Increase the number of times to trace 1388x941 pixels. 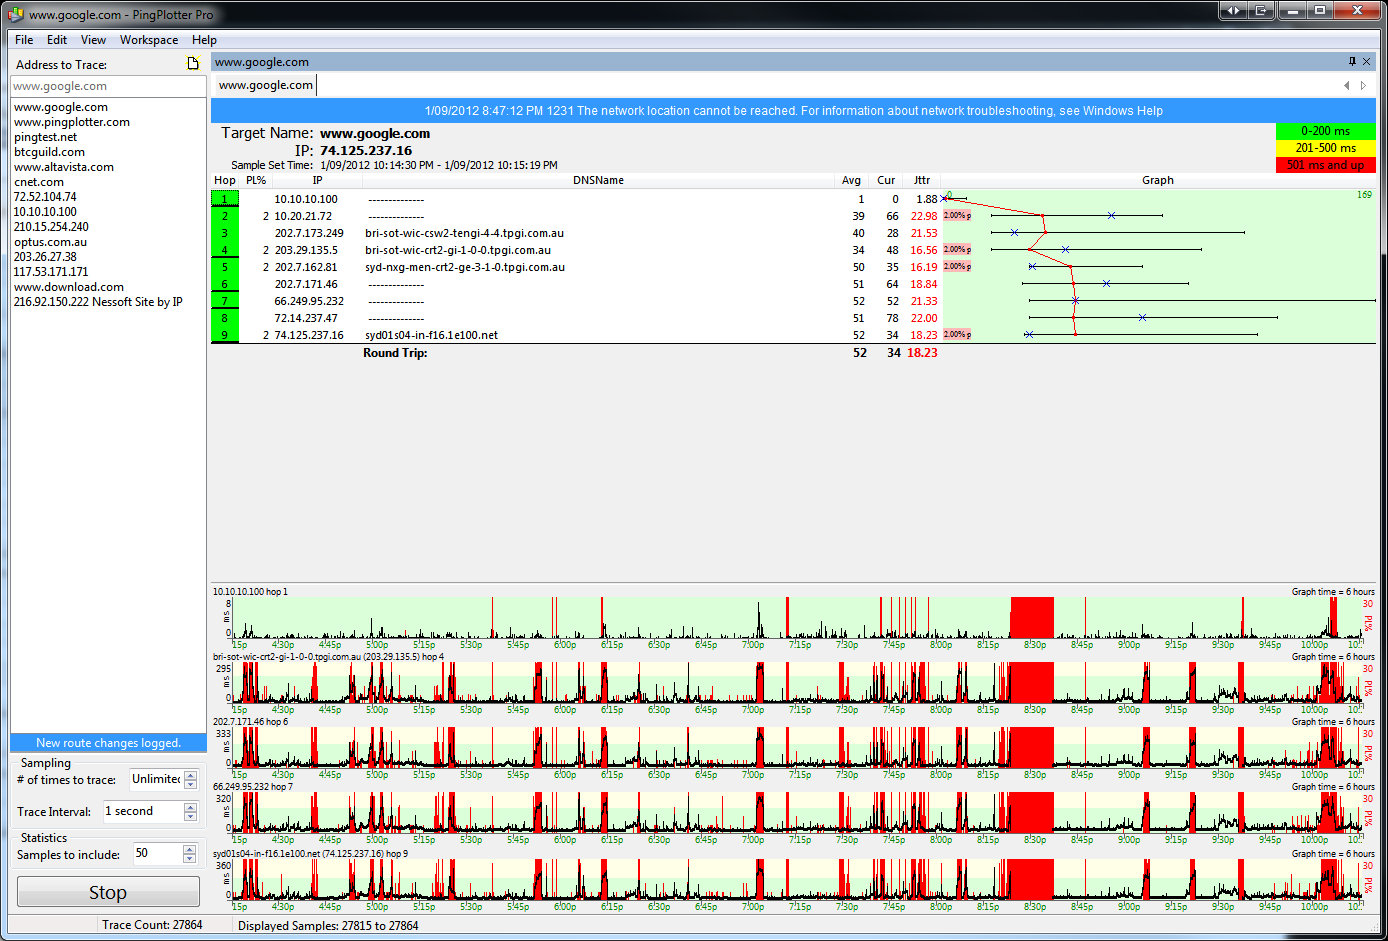point(190,775)
